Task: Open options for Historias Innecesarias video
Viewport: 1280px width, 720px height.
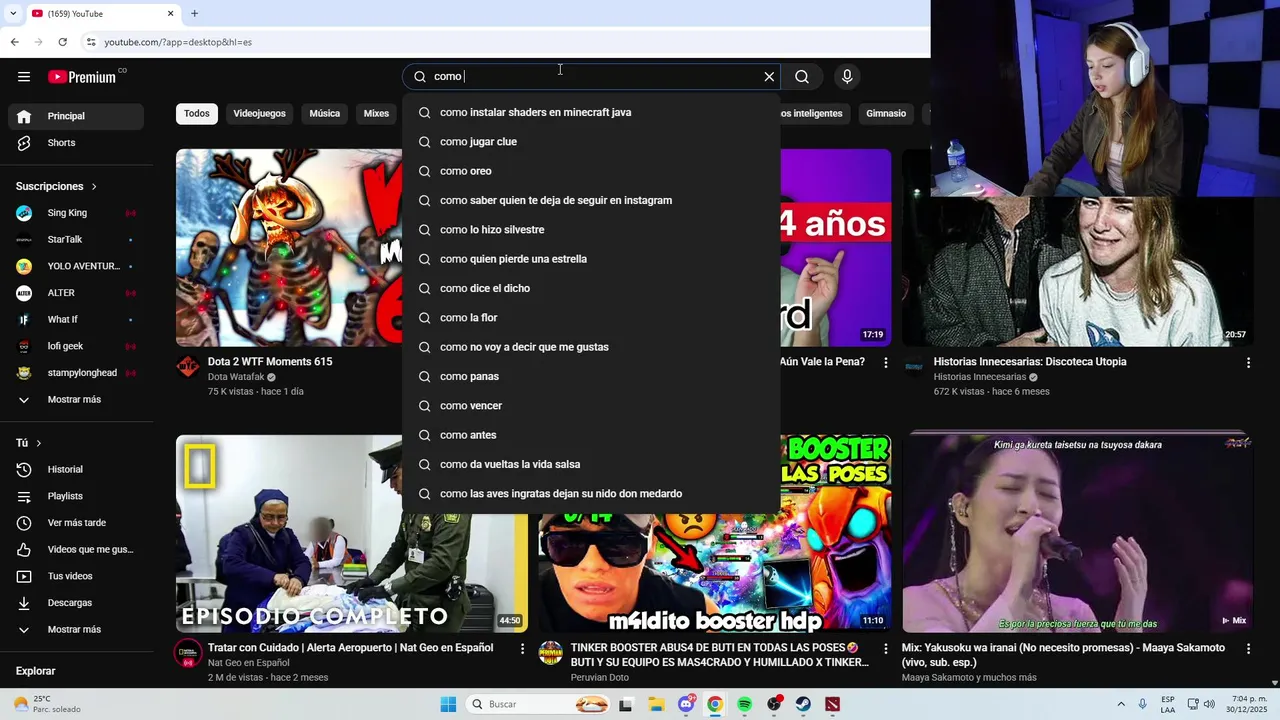Action: 1248,363
